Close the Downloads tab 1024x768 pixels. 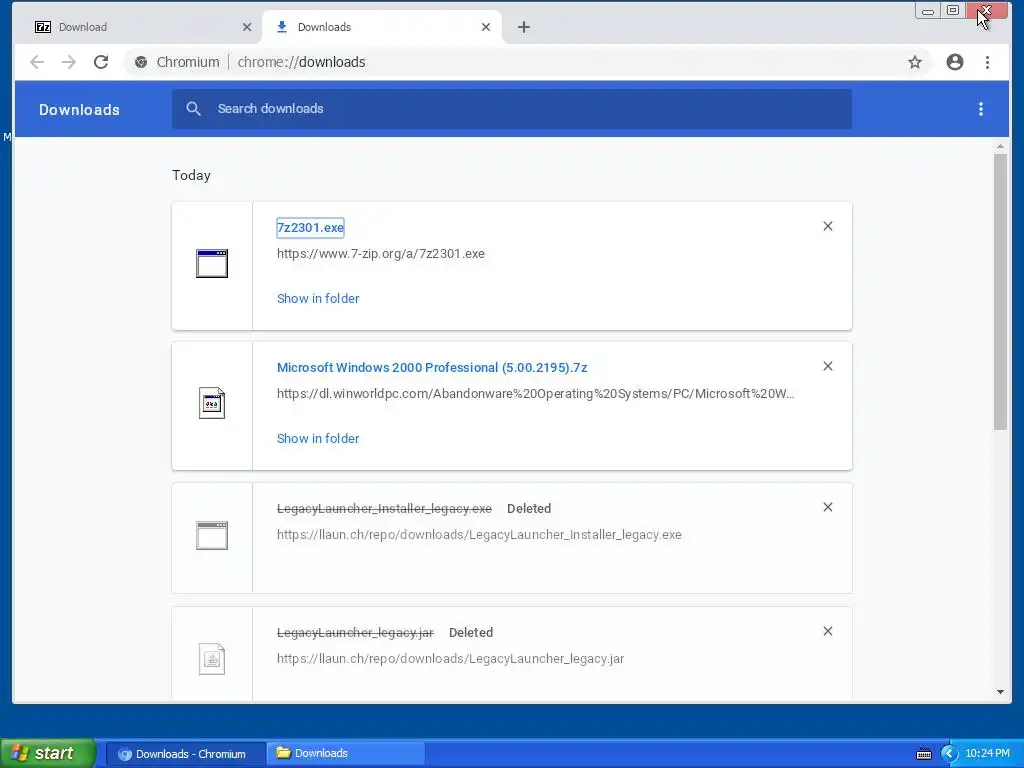[x=486, y=27]
